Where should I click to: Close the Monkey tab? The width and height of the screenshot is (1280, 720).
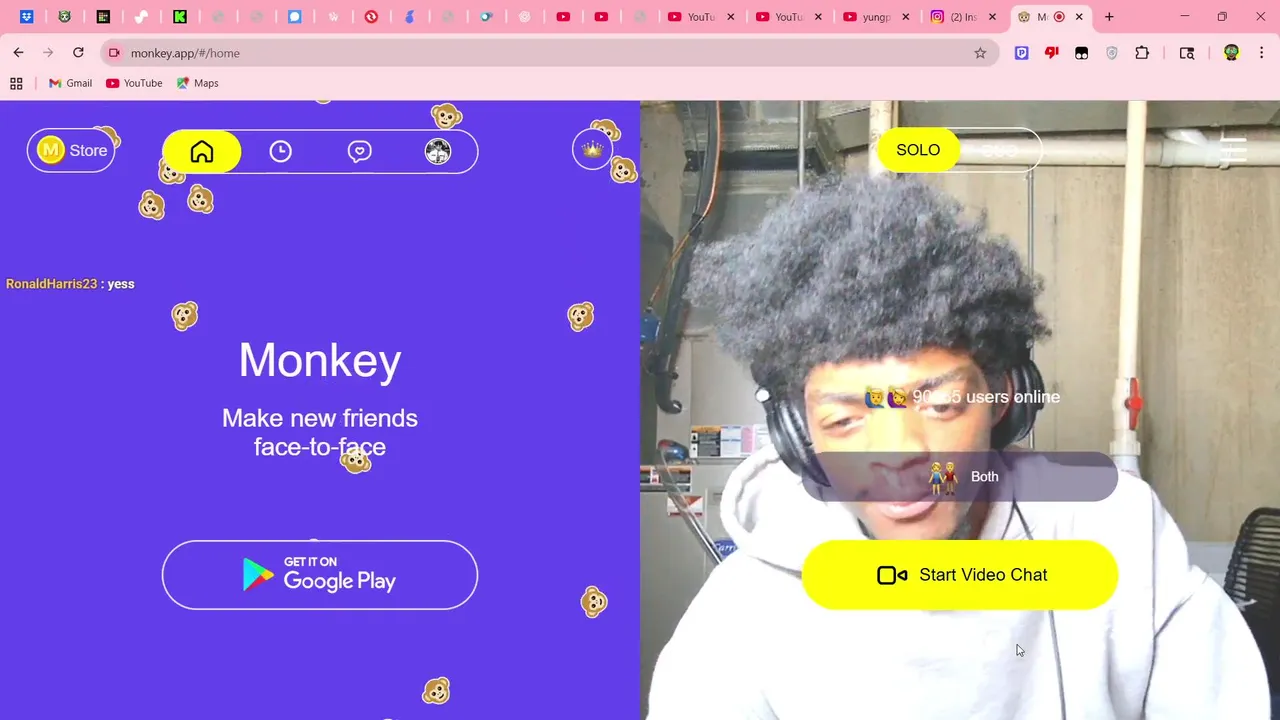(1079, 17)
